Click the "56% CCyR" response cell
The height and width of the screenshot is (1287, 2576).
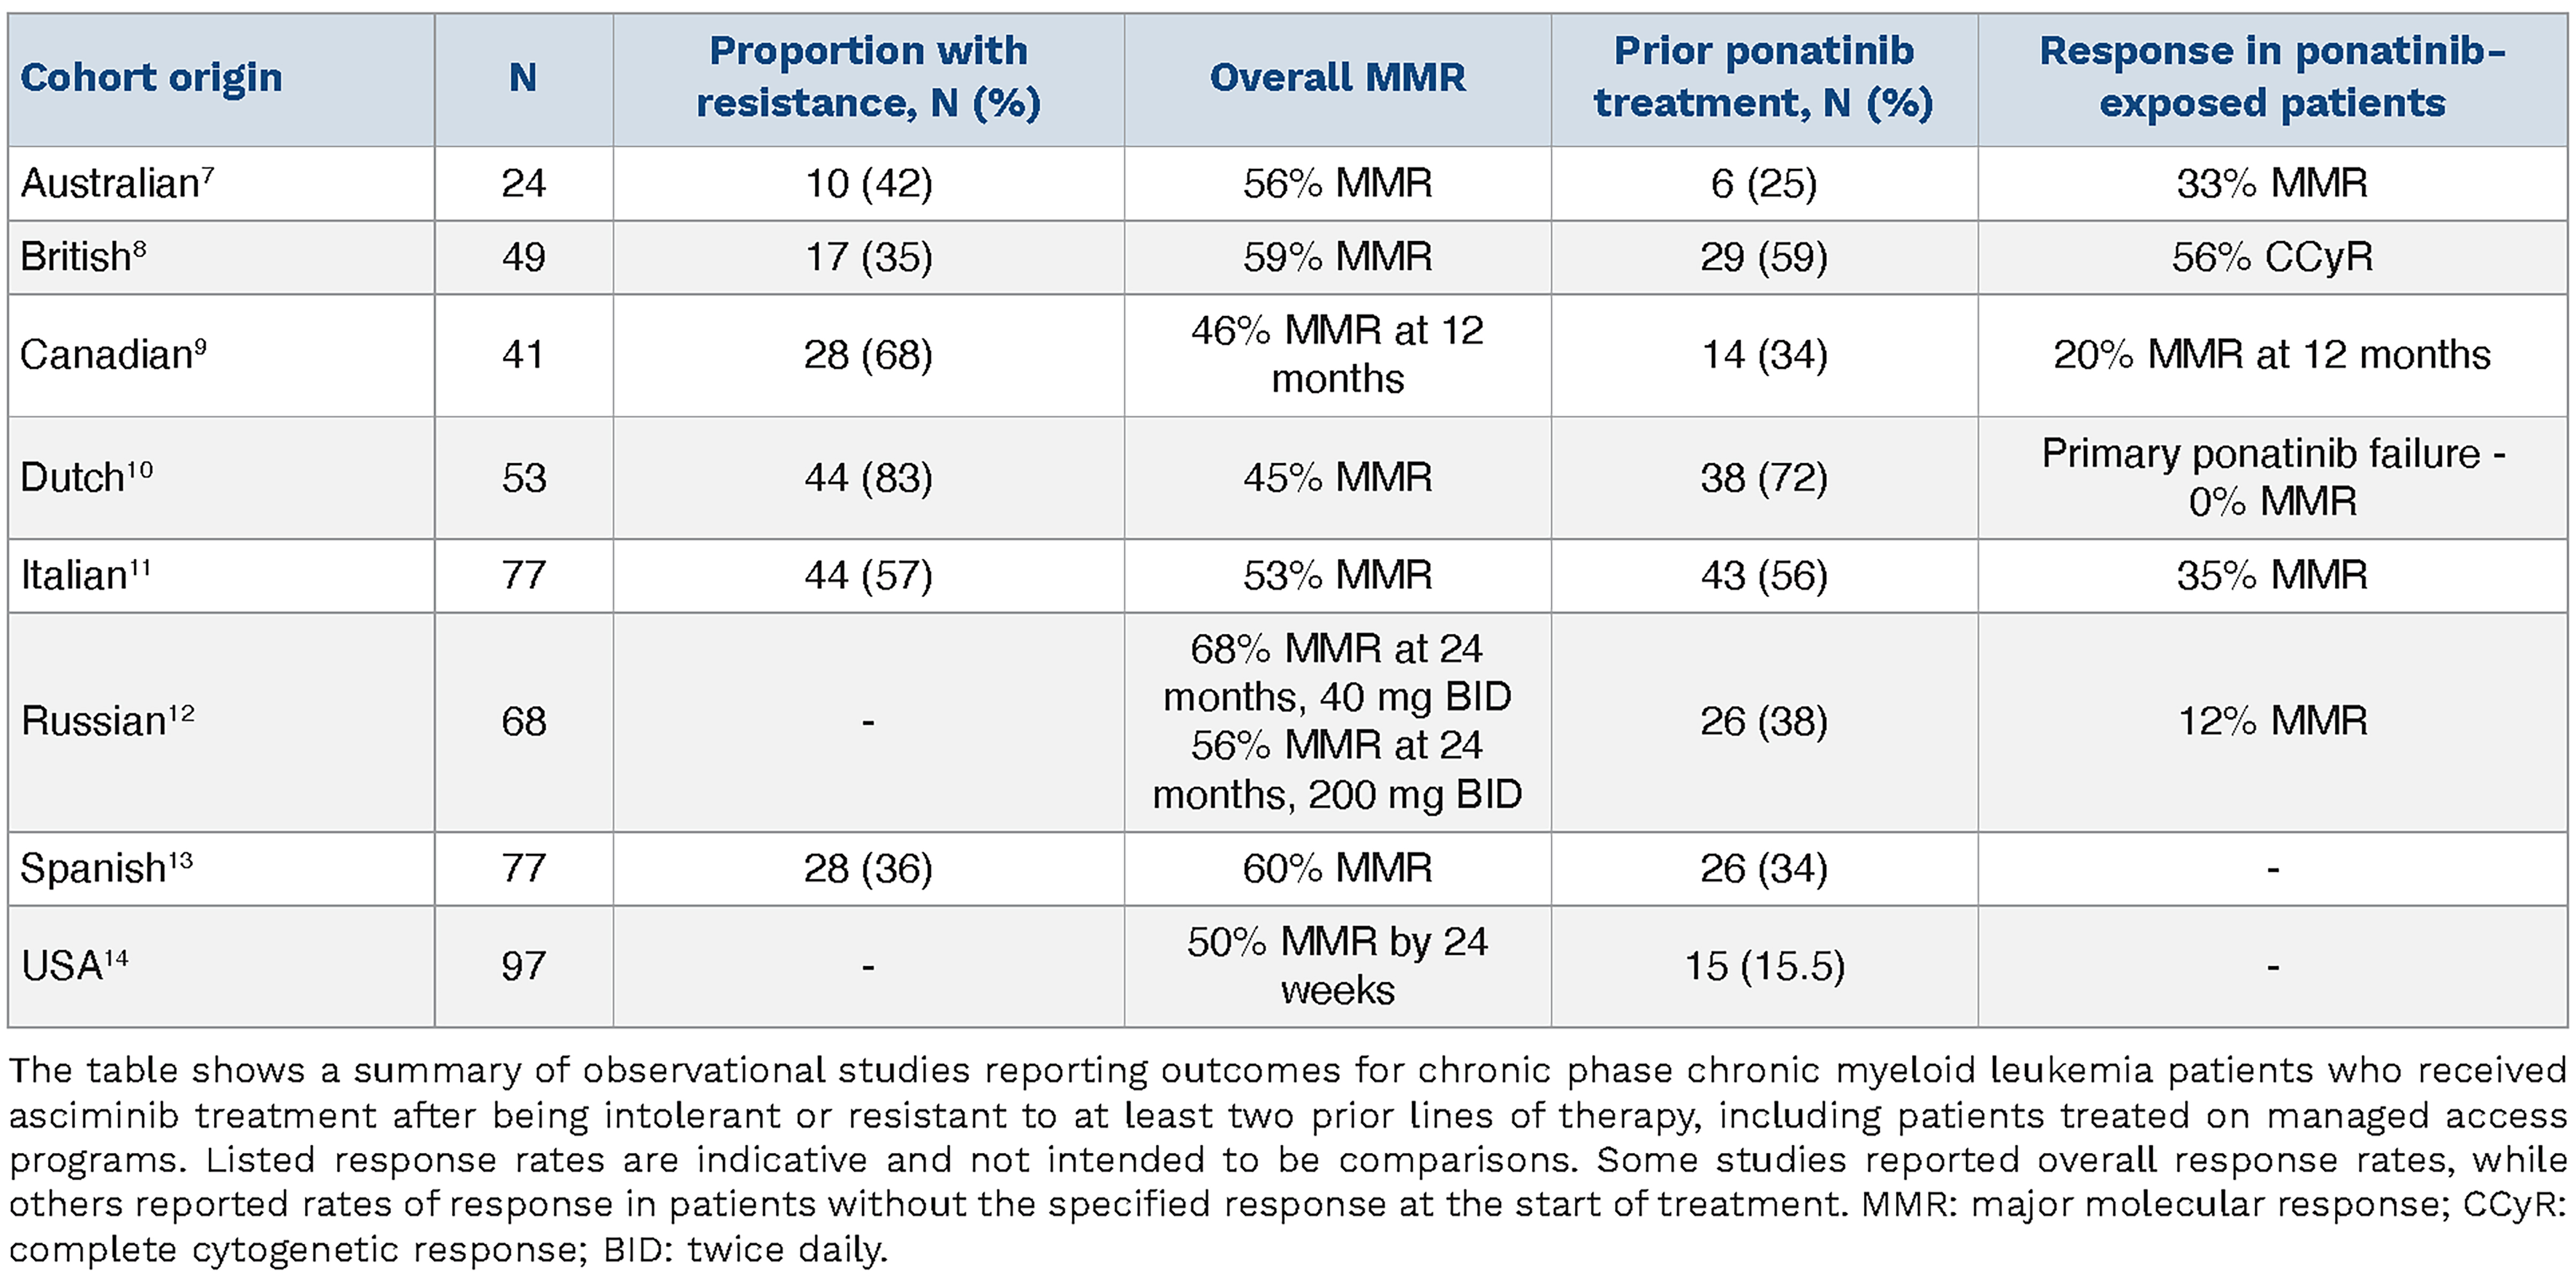2272,258
